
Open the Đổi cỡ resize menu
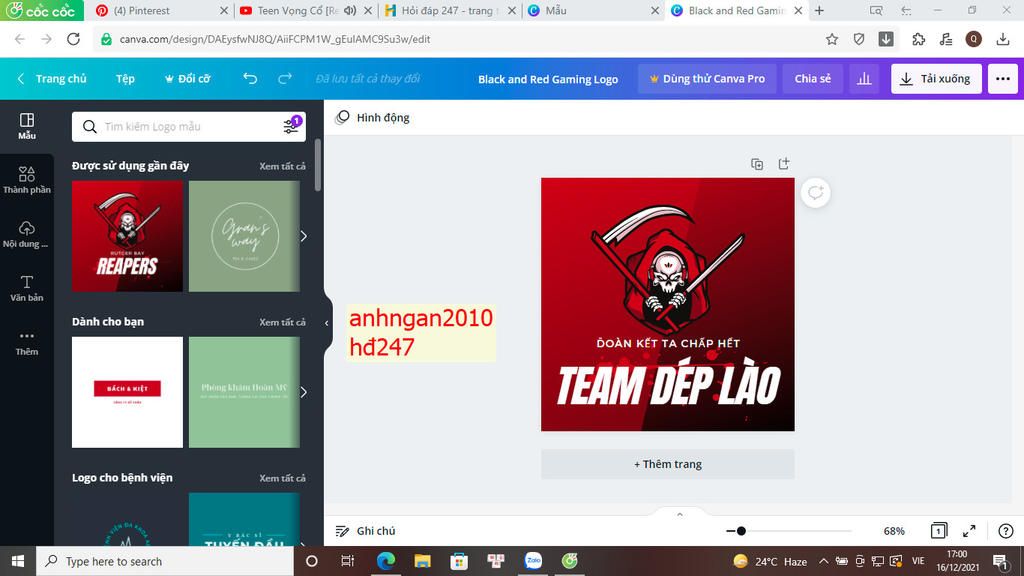click(187, 78)
